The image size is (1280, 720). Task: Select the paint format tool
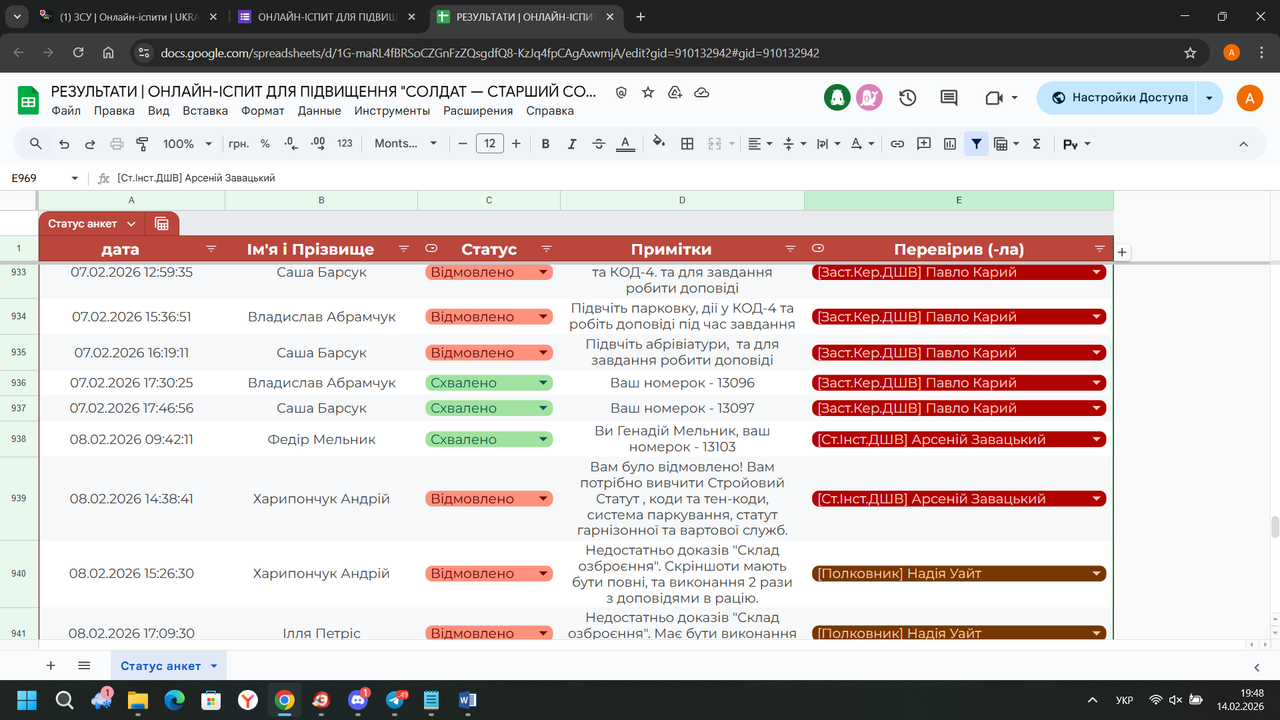click(x=142, y=144)
